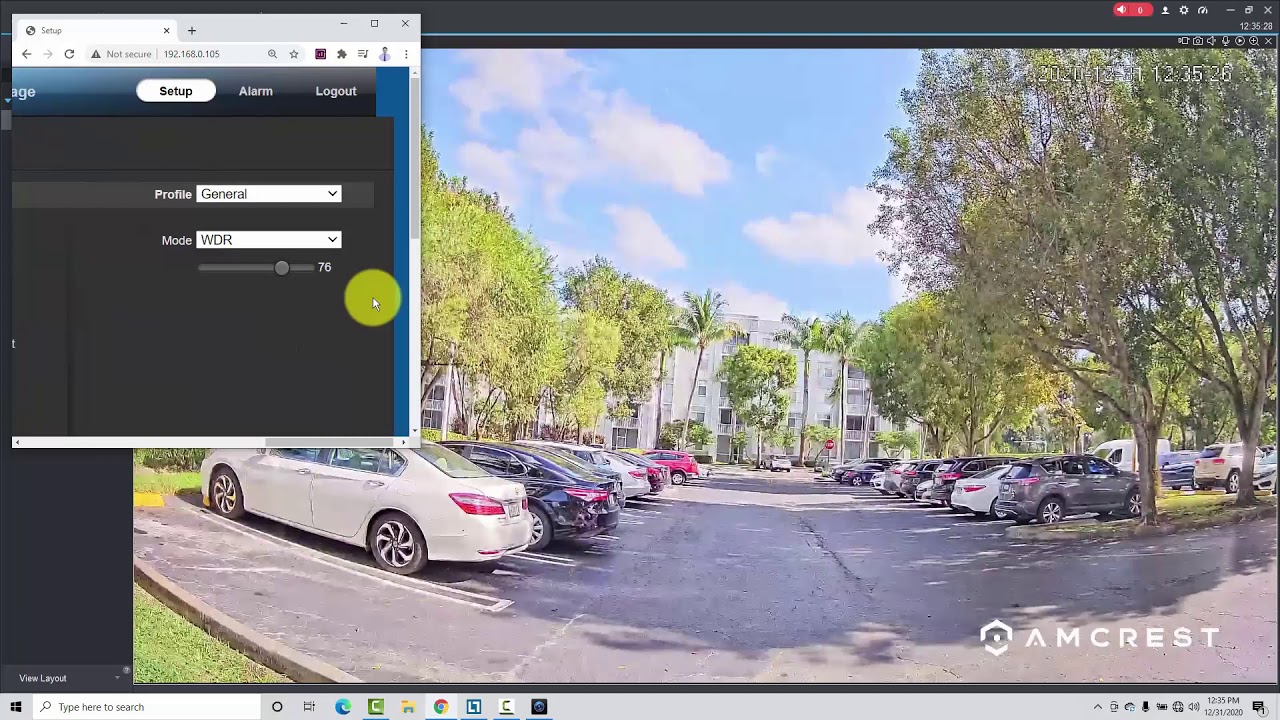Open the View Layout dropdown
Viewport: 1280px width, 720px height.
coord(70,678)
